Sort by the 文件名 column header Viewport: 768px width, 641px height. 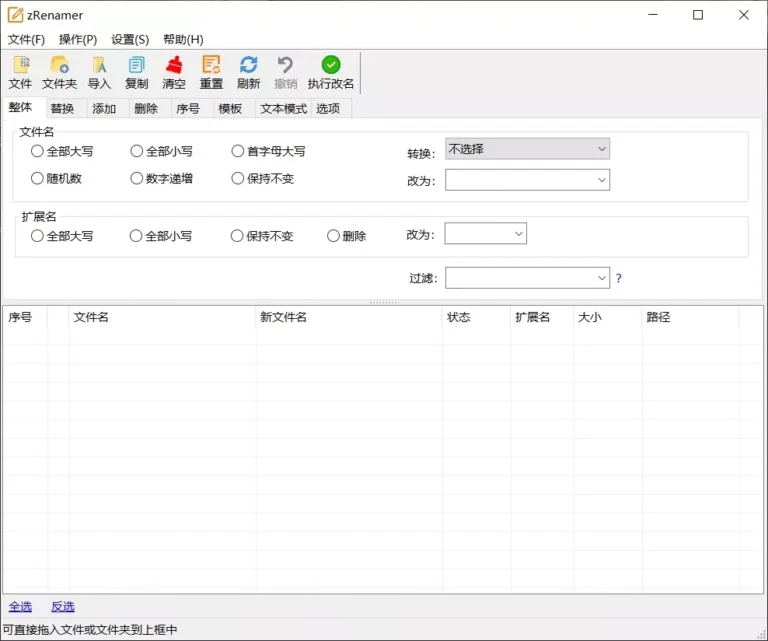(162, 317)
